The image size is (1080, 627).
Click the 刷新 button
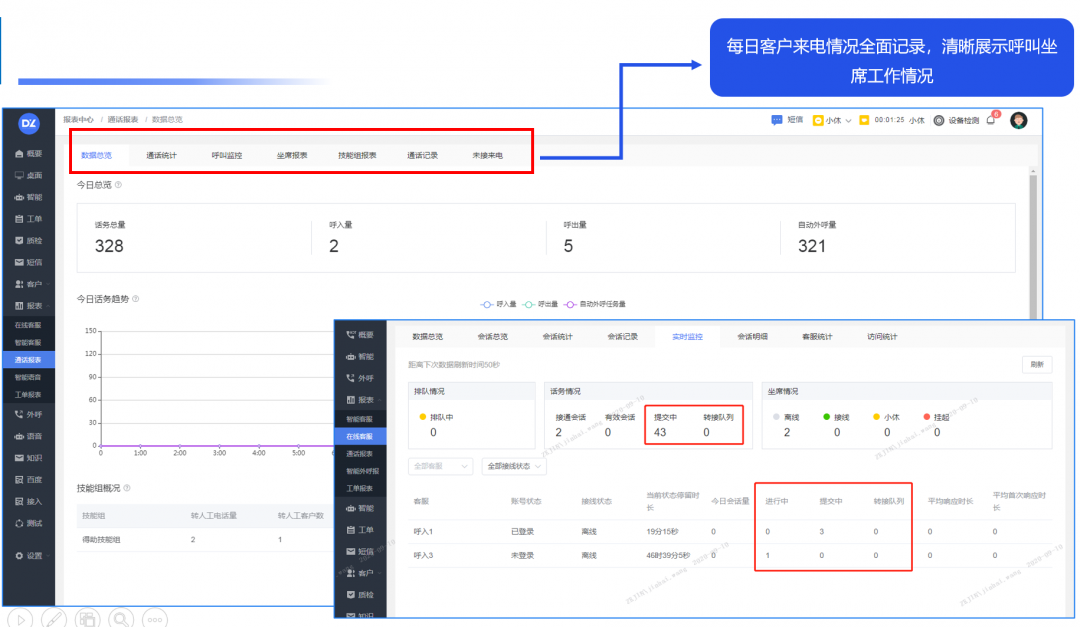pyautogui.click(x=1037, y=365)
